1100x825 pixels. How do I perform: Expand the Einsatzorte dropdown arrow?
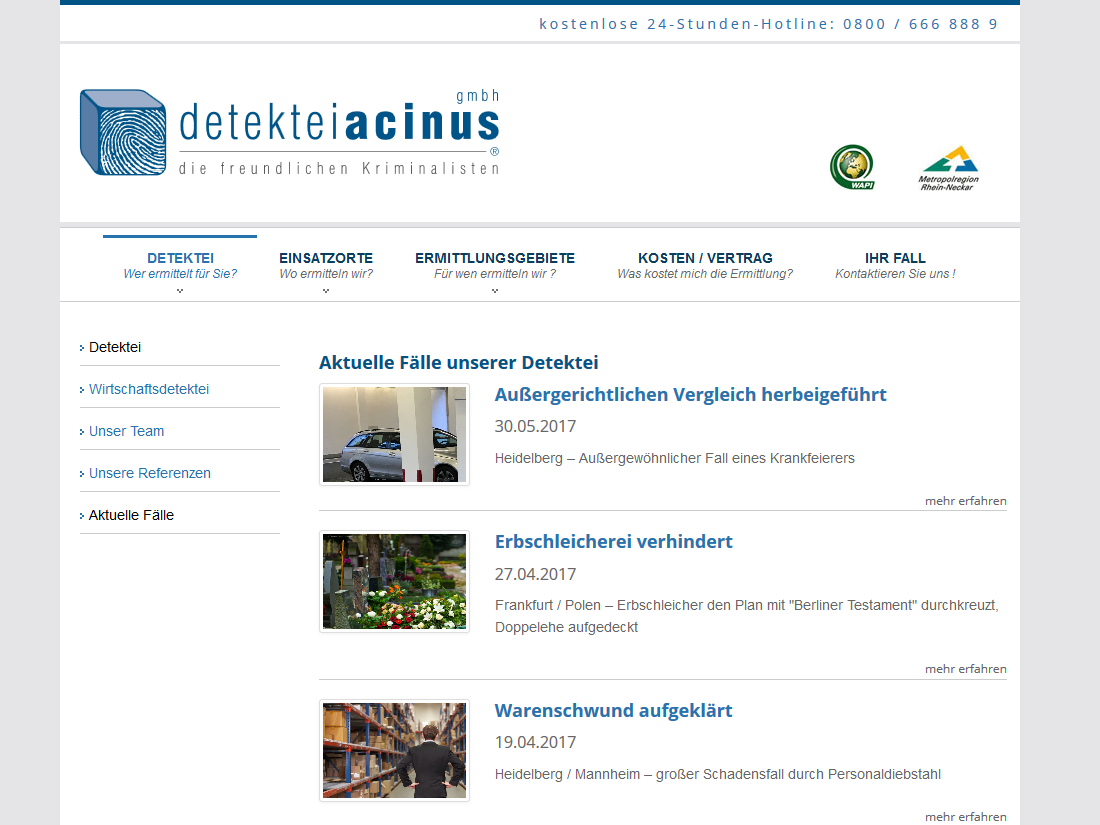(x=326, y=291)
